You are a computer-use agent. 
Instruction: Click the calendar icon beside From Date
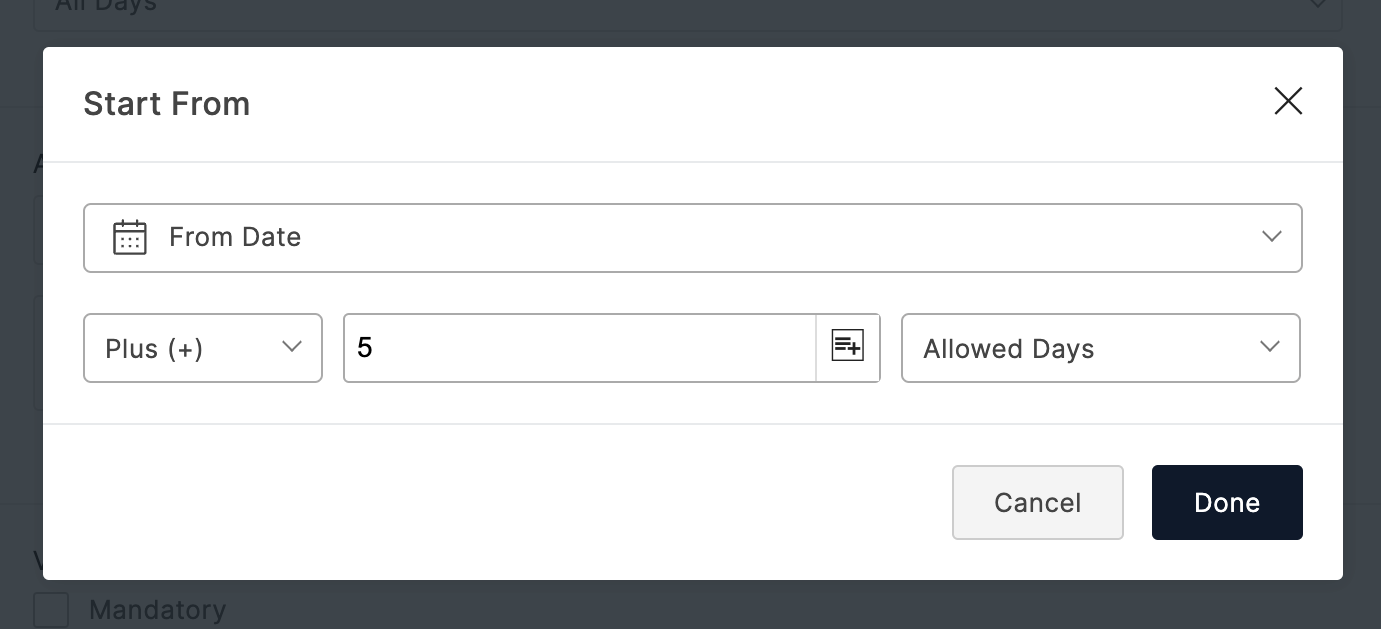[130, 238]
